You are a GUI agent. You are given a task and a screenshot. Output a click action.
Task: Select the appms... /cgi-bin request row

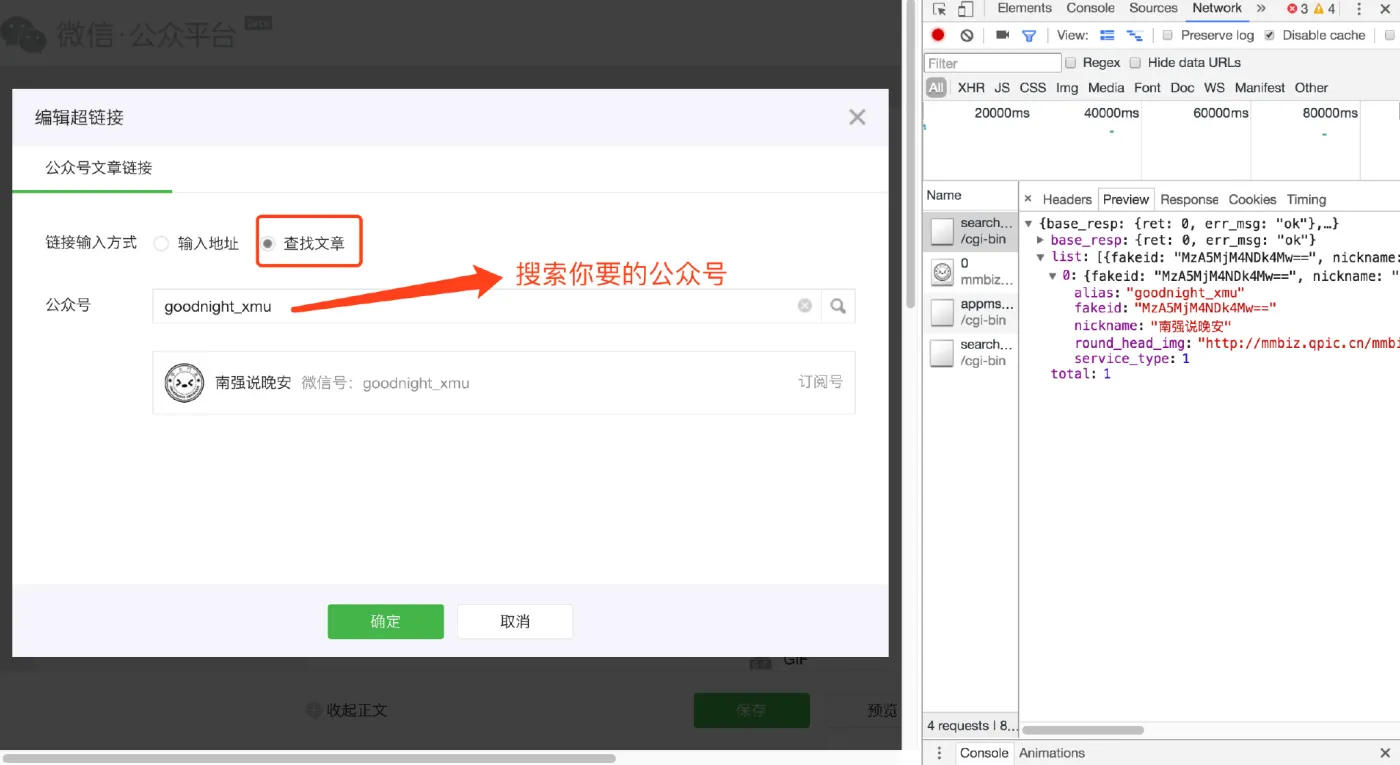pos(970,312)
